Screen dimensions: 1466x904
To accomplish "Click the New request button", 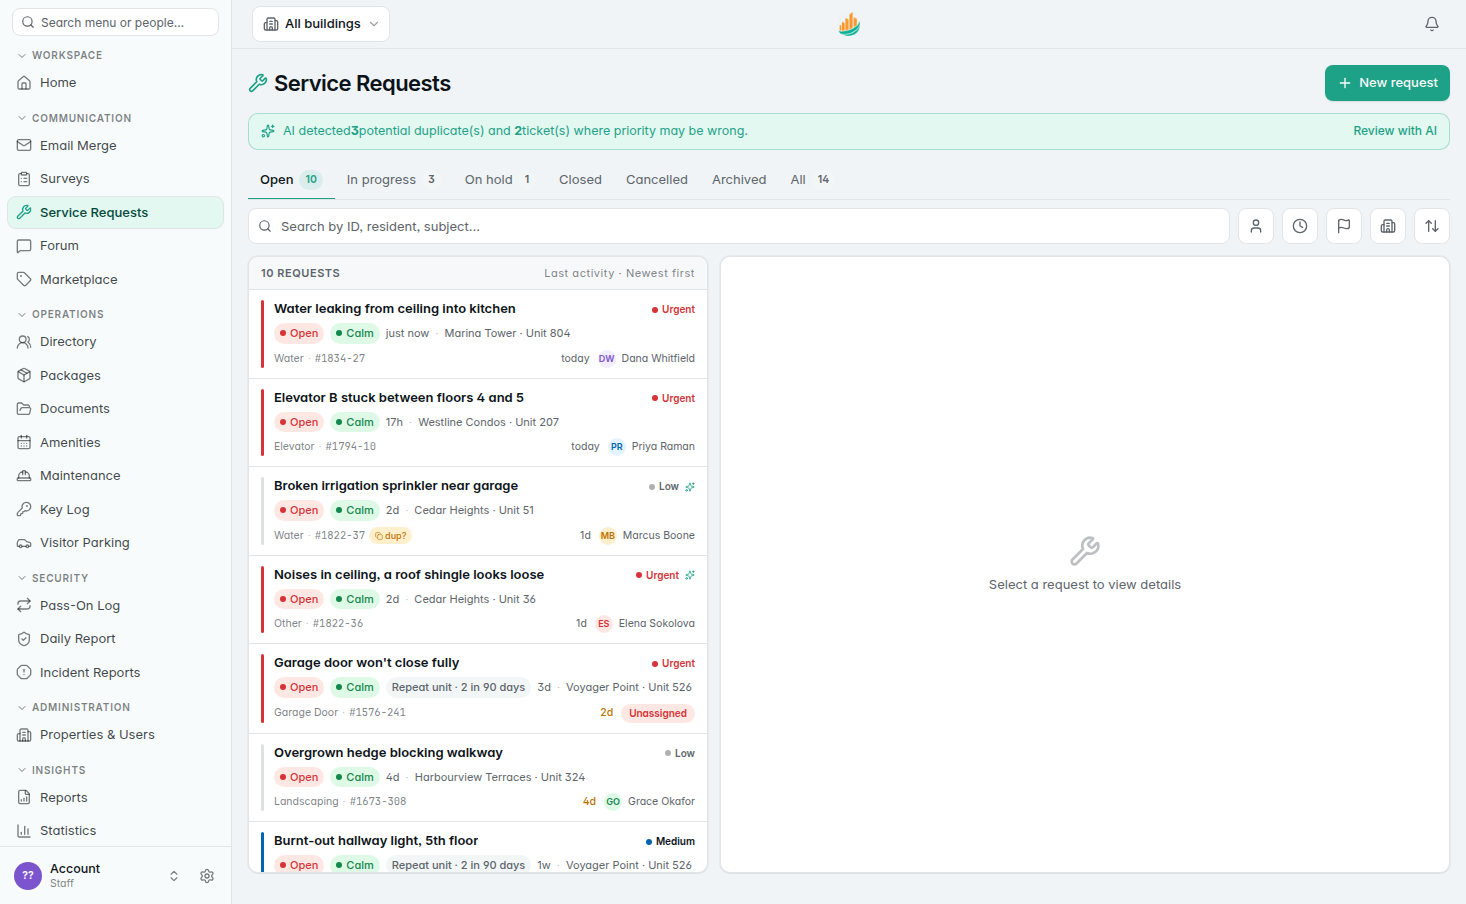I will 1387,83.
